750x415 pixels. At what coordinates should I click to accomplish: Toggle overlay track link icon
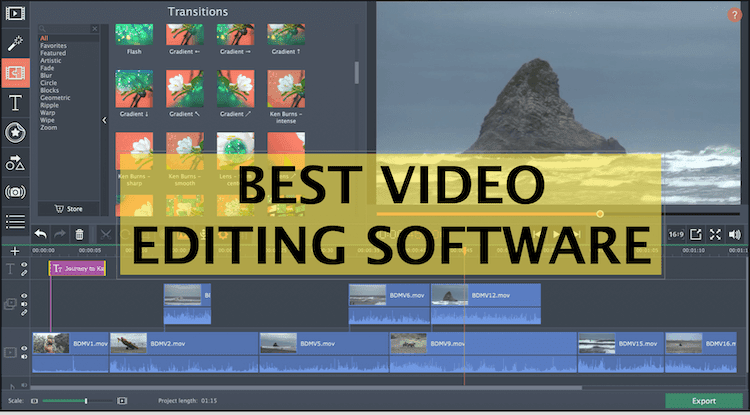(24, 312)
